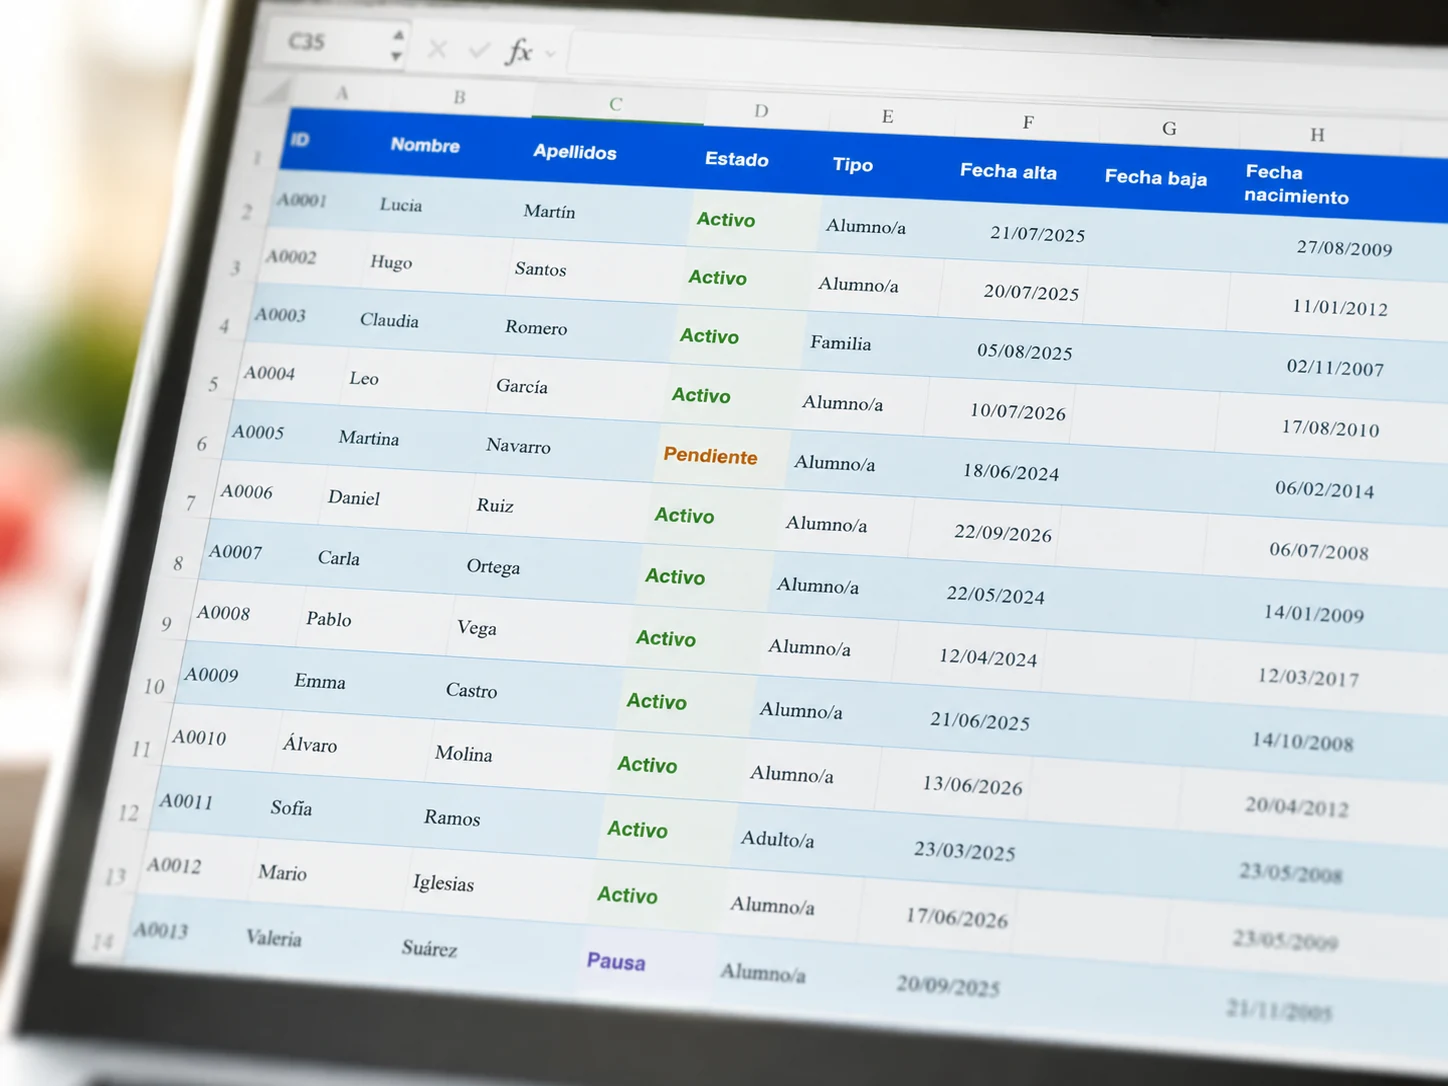The image size is (1448, 1086).
Task: Click the name cell 'Claudia'
Action: click(389, 320)
